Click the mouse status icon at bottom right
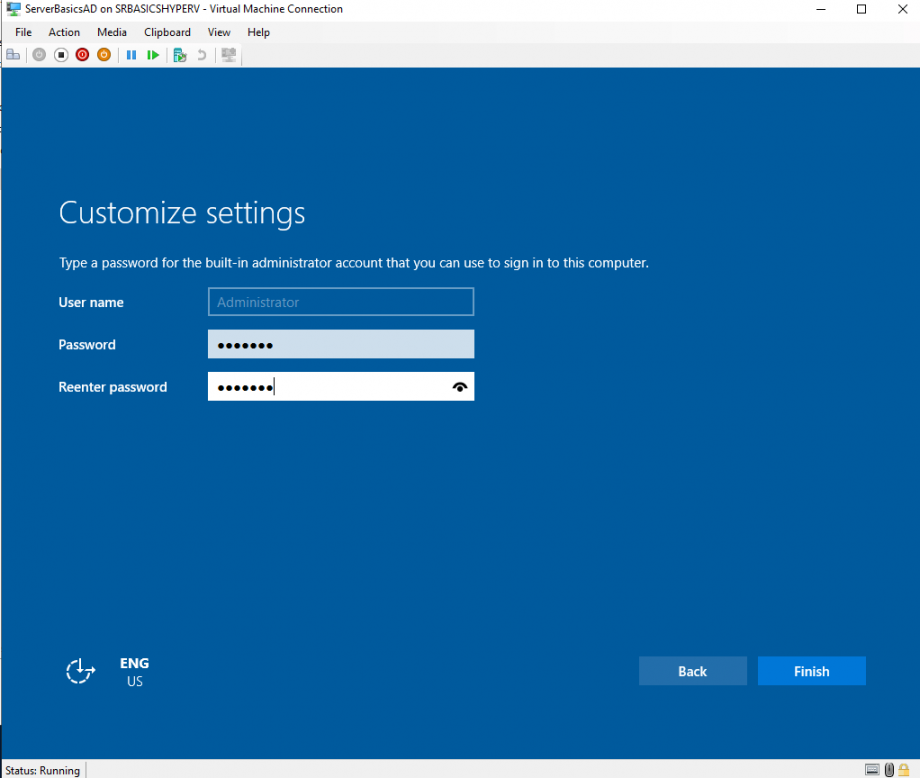920x778 pixels. 889,769
